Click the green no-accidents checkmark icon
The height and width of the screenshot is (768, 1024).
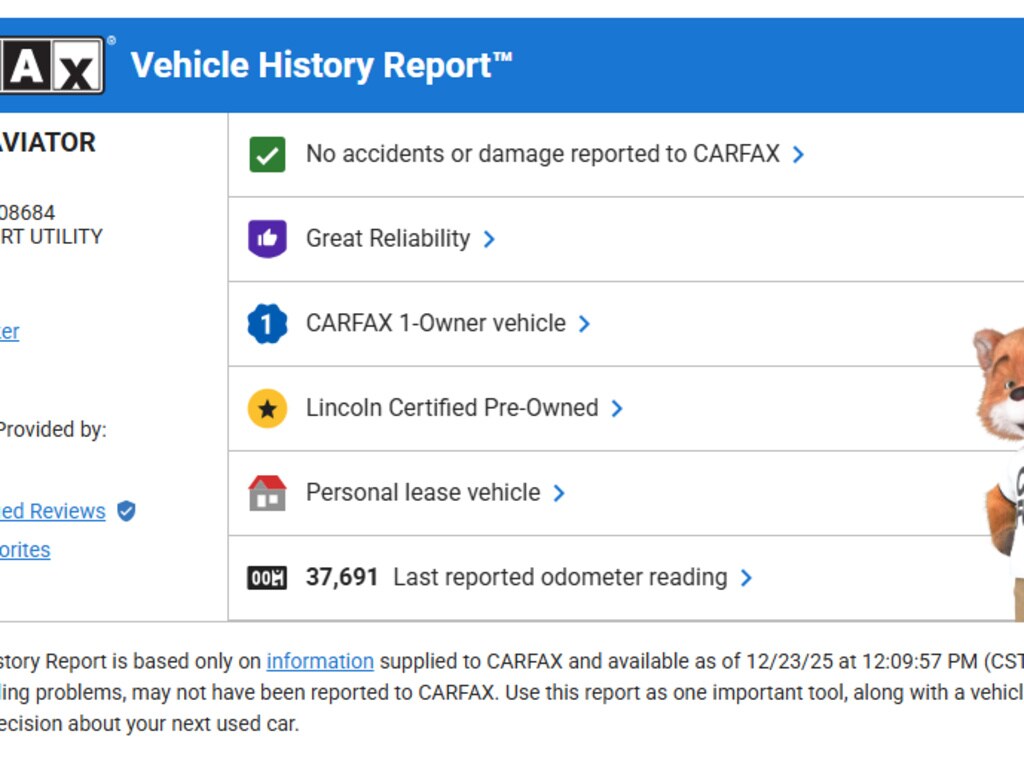(267, 155)
